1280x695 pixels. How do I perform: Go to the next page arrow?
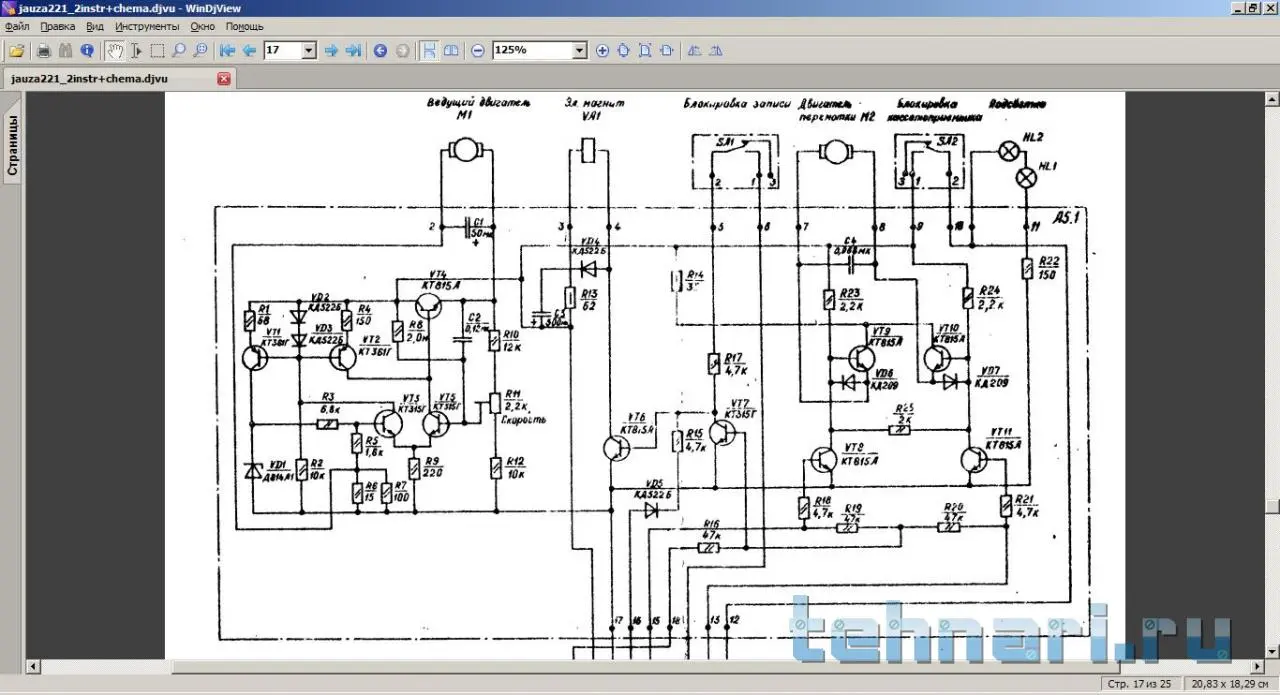click(331, 50)
